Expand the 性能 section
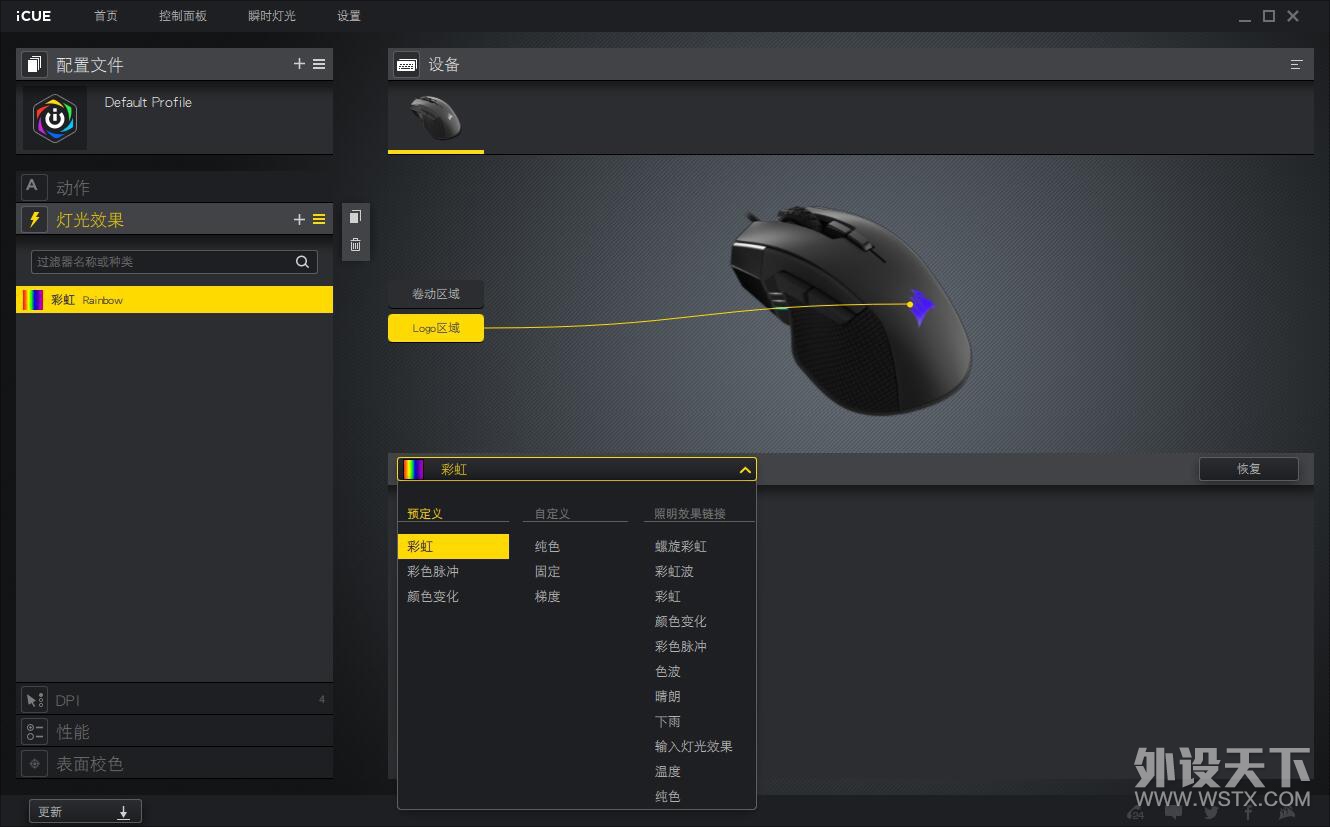The height and width of the screenshot is (827, 1330). [174, 732]
